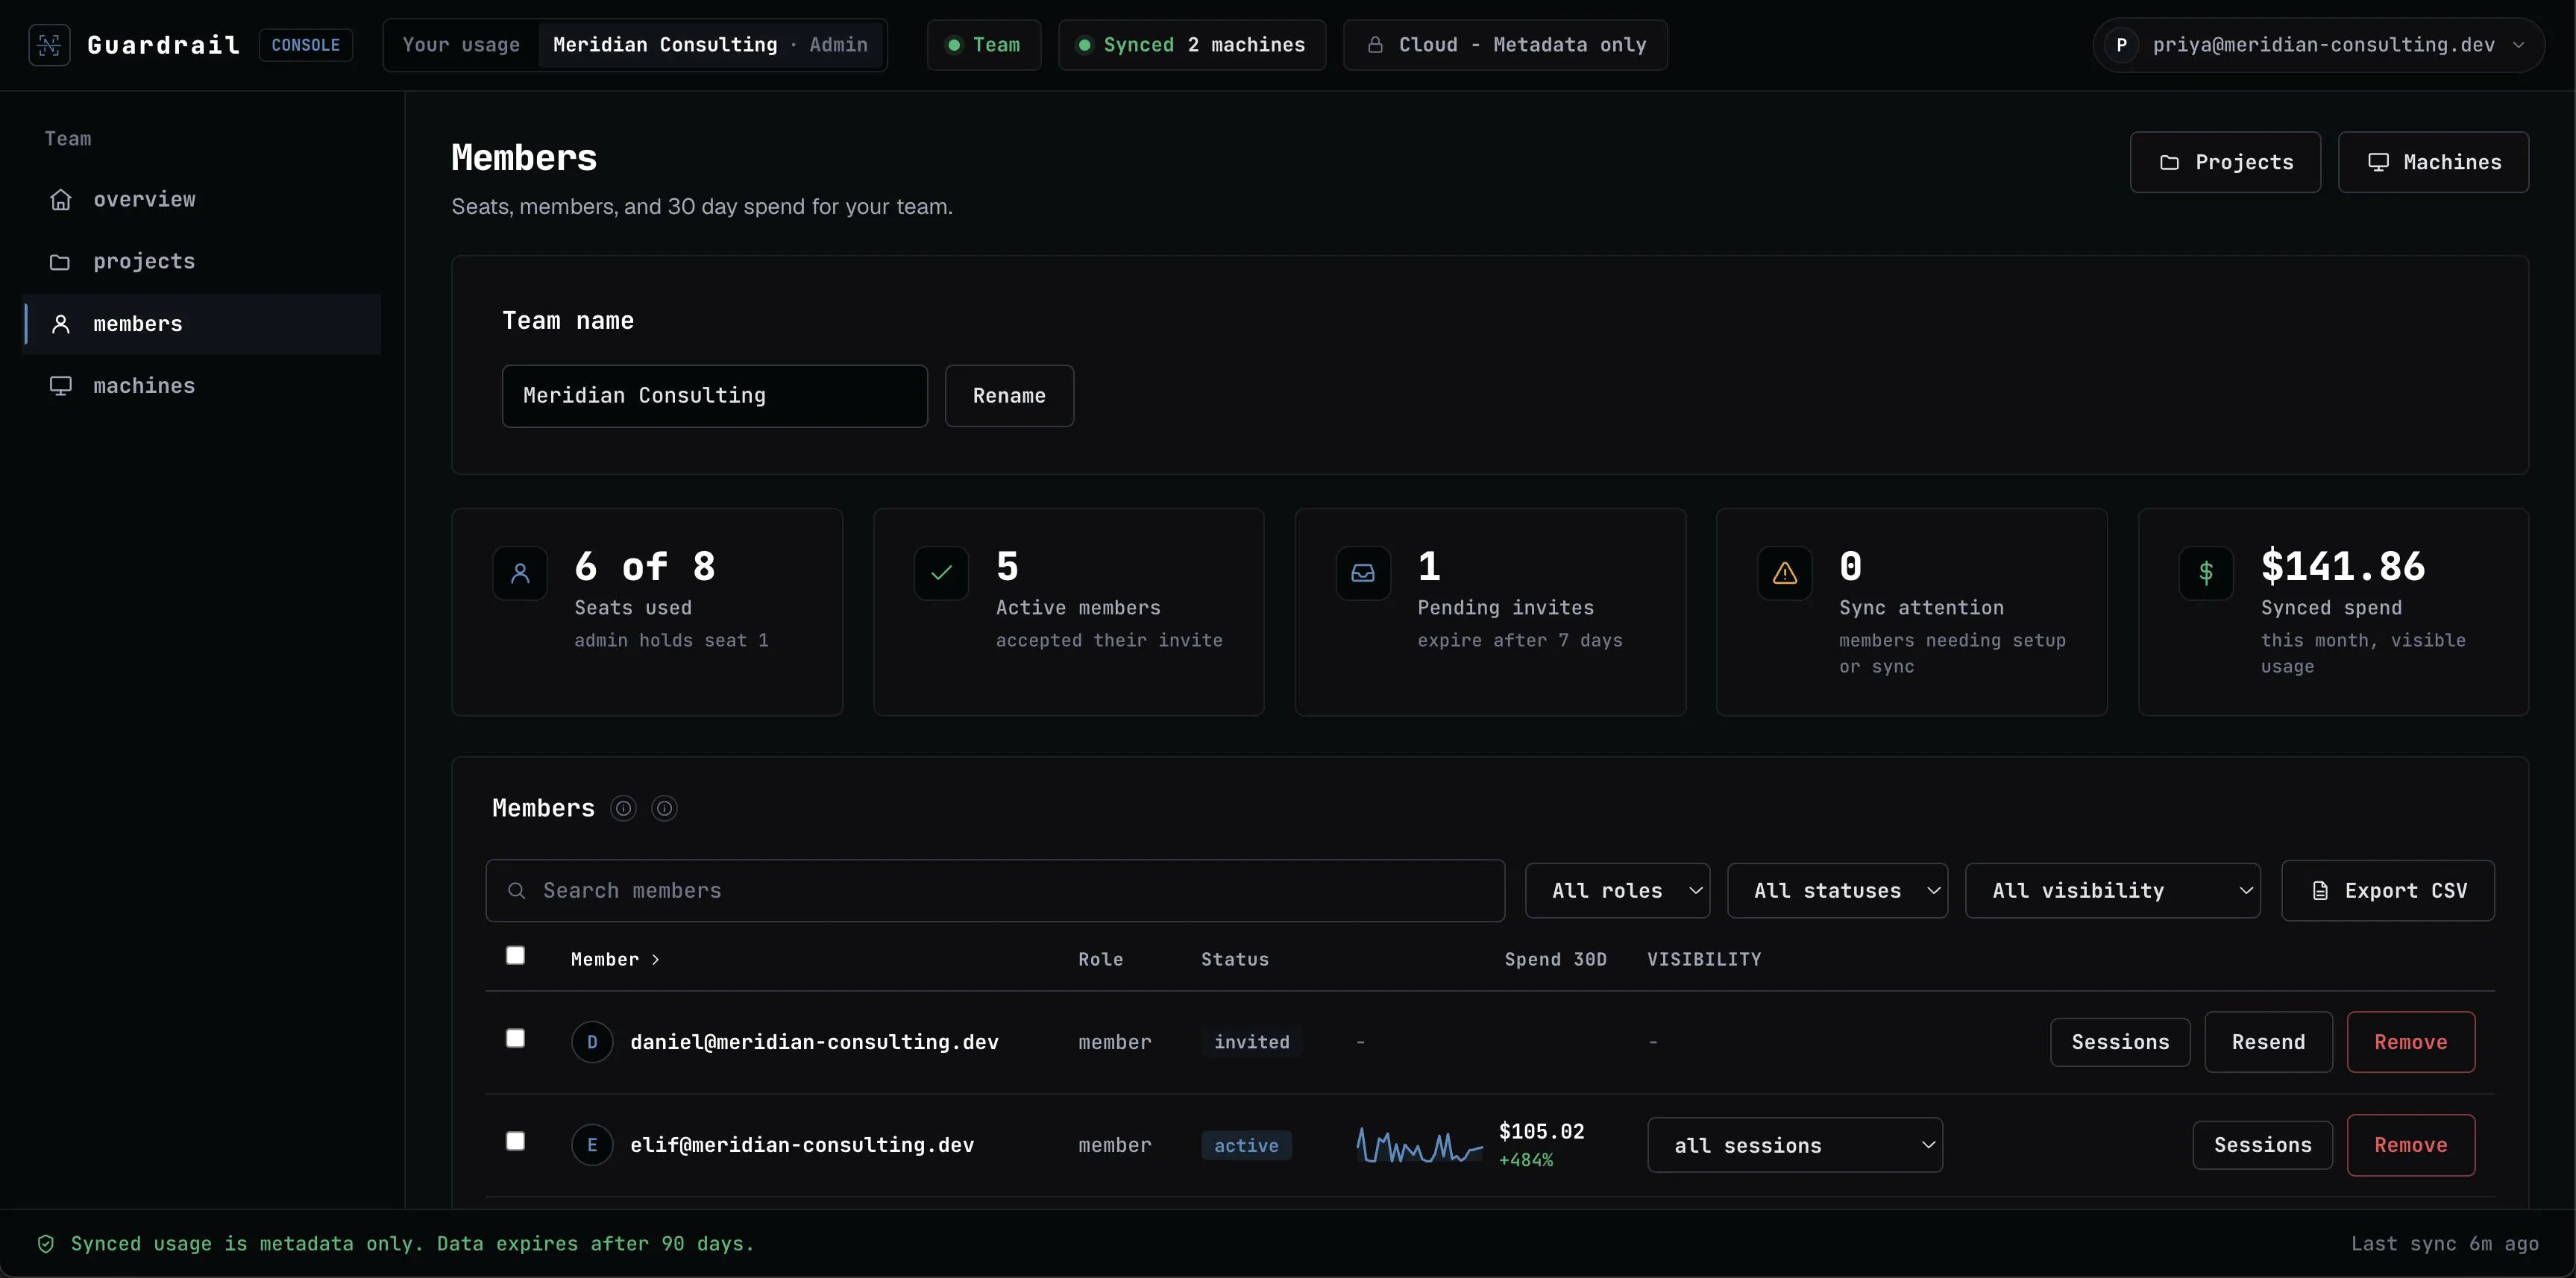Open the All visibility filter dropdown

pos(2113,891)
